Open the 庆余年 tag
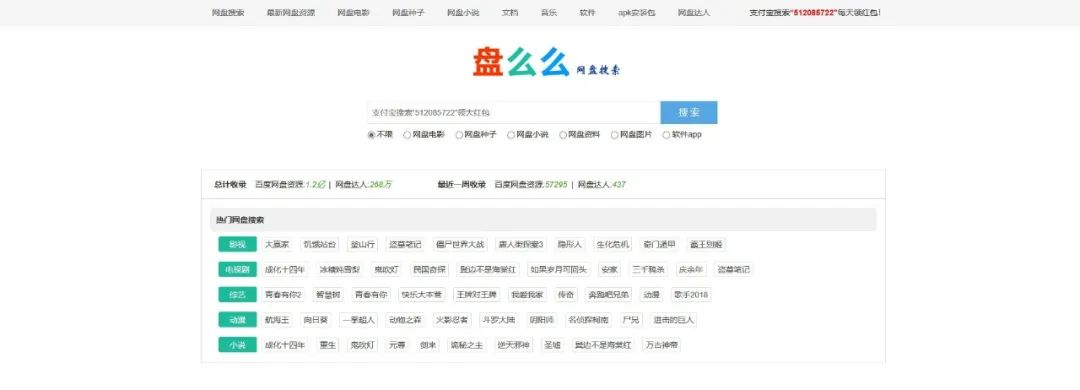The image size is (1080, 390). point(691,269)
